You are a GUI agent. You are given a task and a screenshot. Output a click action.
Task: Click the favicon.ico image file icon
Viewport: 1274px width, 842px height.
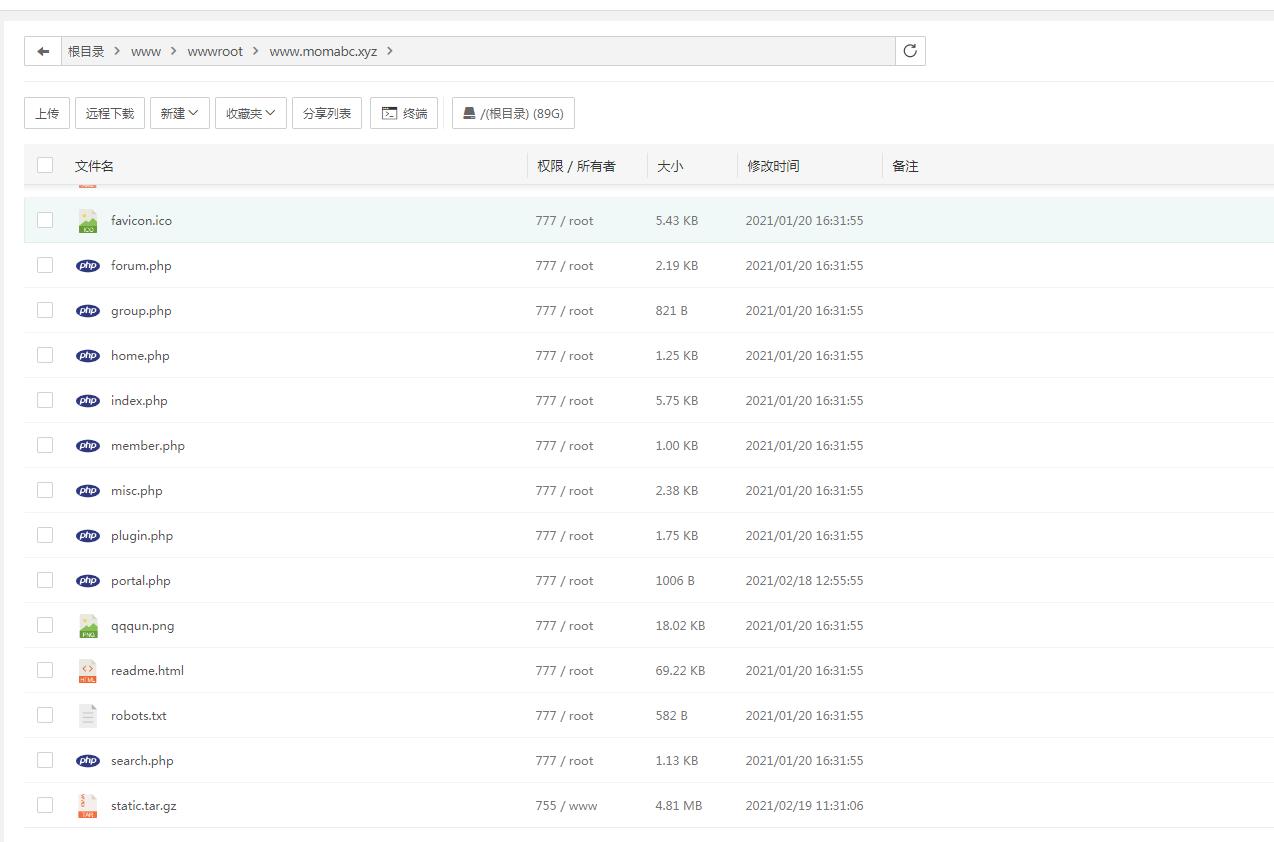(x=88, y=221)
